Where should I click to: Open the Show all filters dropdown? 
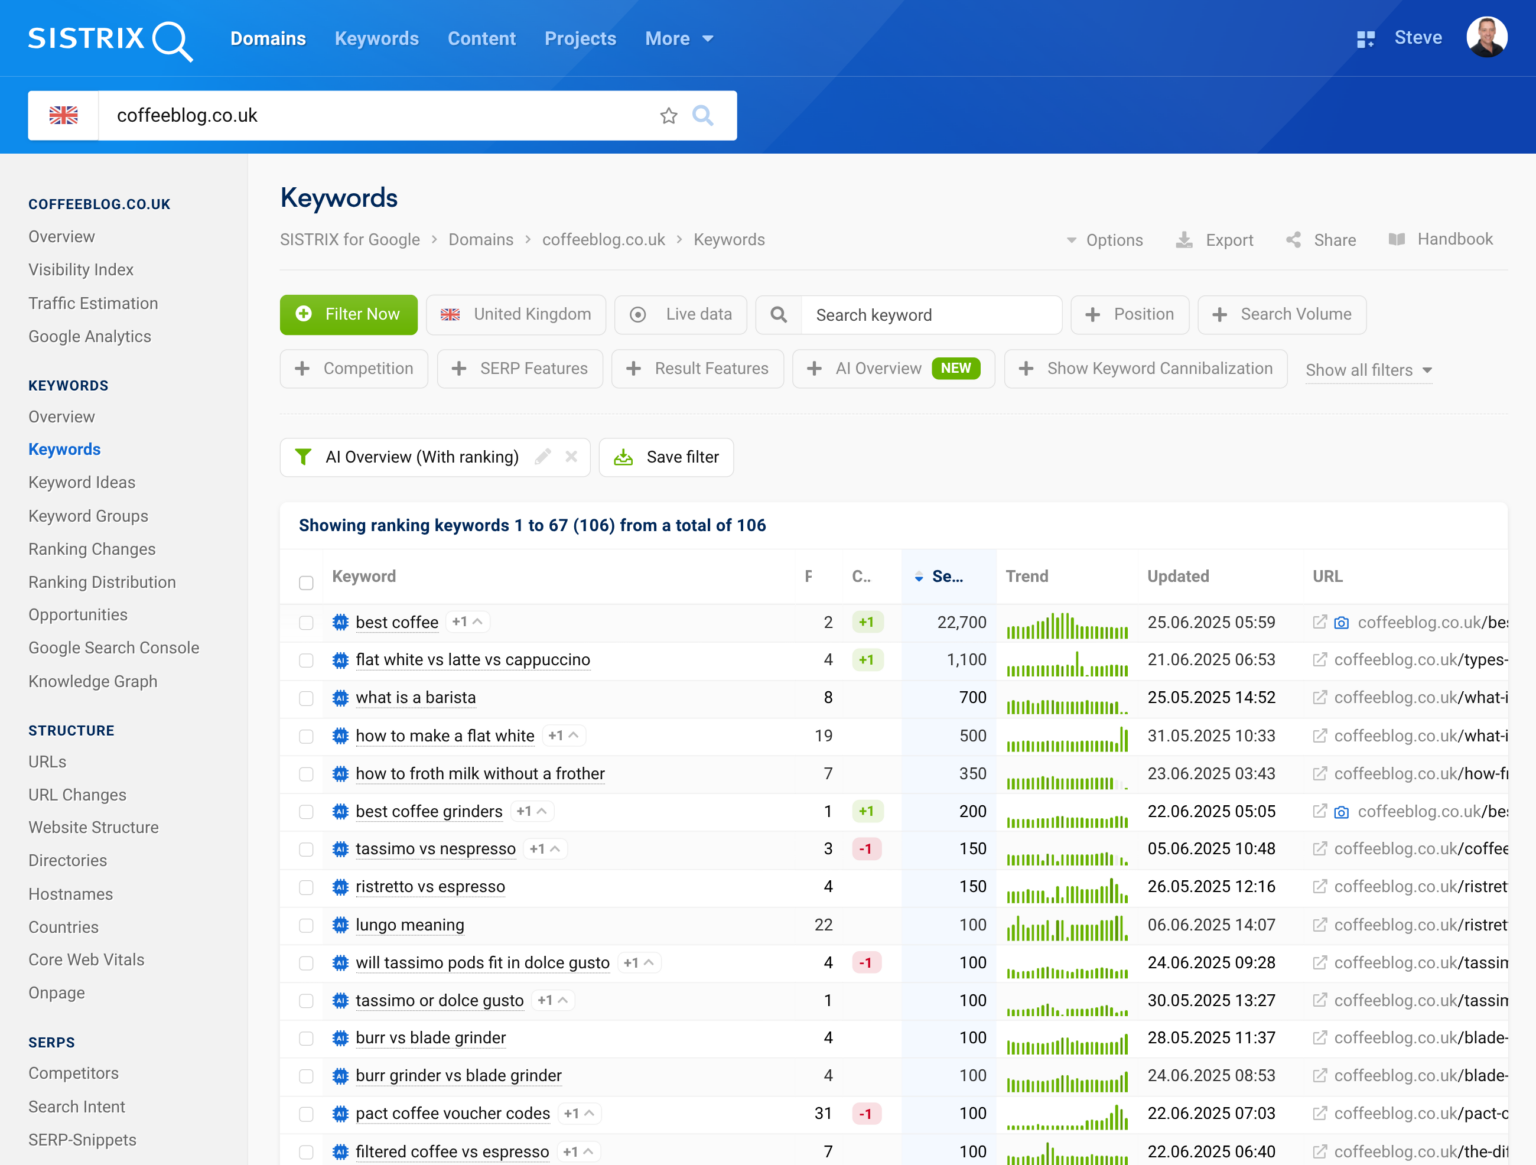tap(1367, 370)
